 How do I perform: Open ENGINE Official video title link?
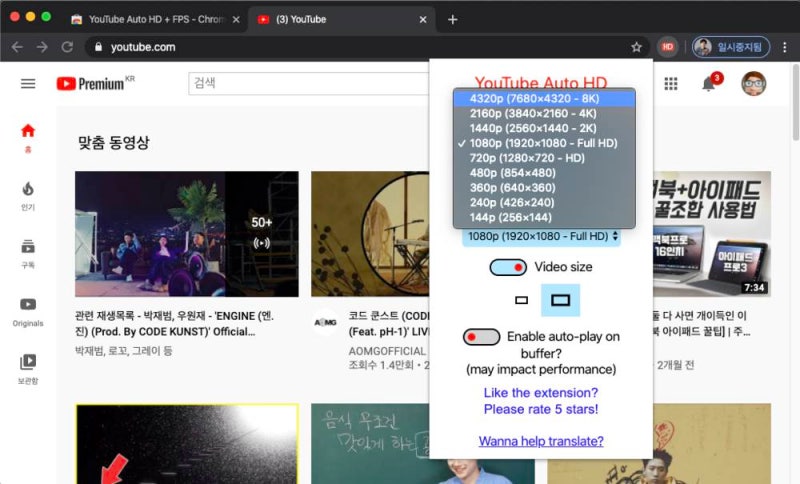coord(174,323)
